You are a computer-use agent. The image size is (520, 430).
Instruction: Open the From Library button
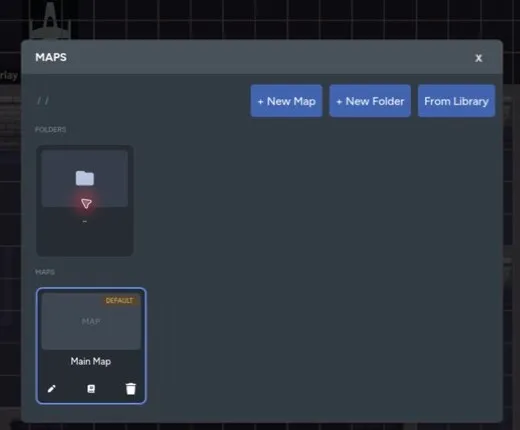(456, 101)
